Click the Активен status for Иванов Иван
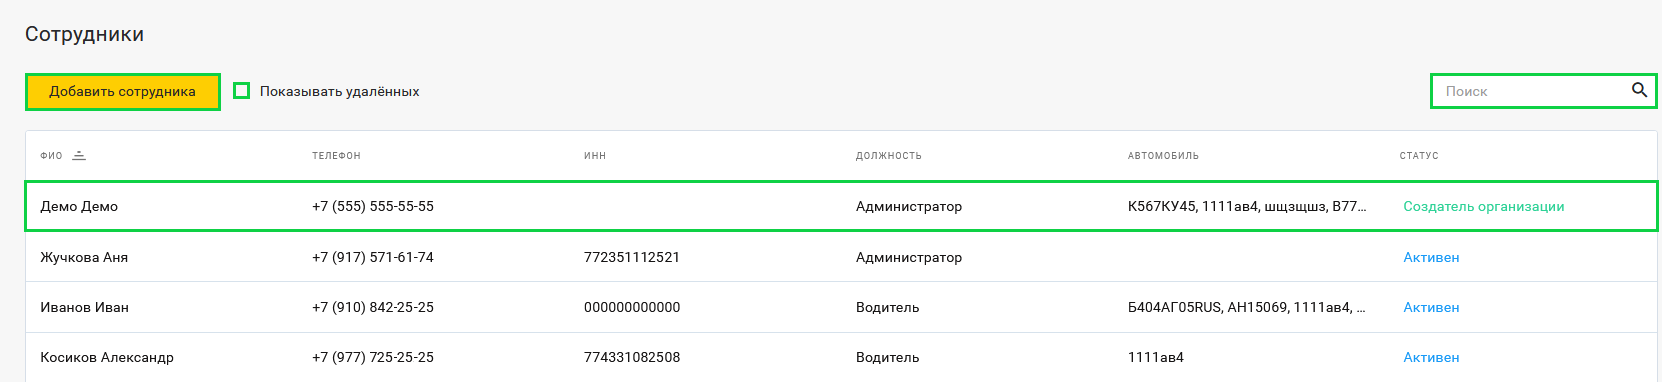The image size is (1662, 382). click(x=1431, y=307)
